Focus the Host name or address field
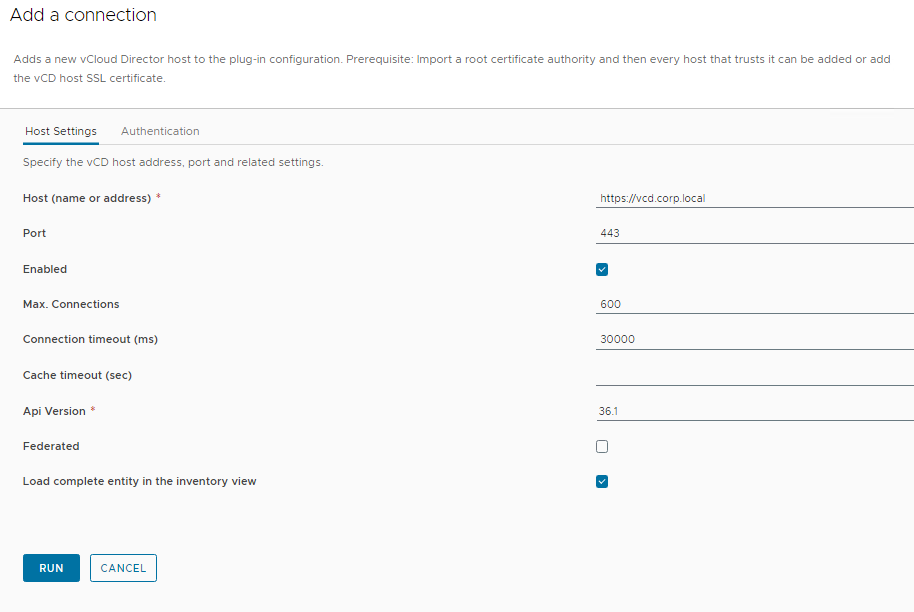 coord(755,198)
